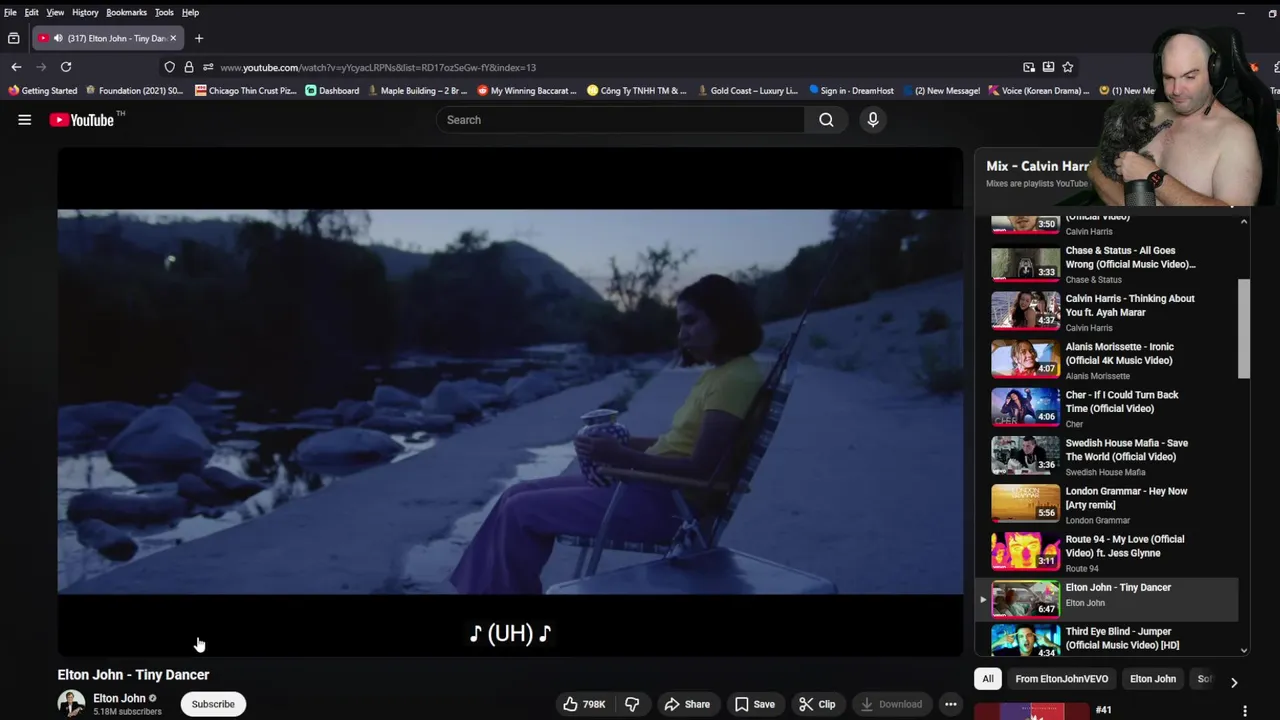Open the site security shield icon

point(169,67)
